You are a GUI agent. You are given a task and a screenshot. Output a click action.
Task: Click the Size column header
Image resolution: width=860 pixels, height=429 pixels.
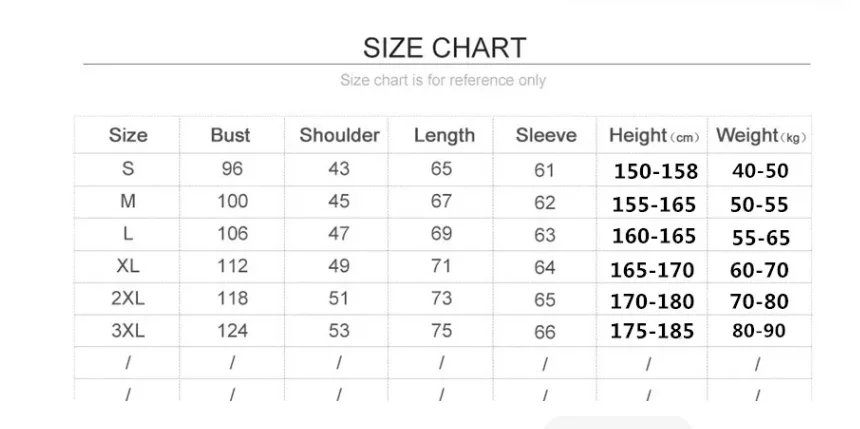[x=127, y=135]
